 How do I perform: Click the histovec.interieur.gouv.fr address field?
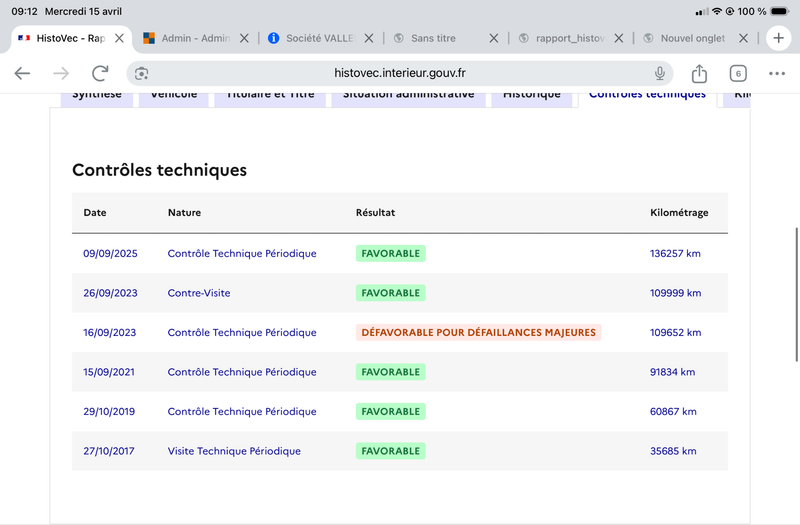pos(399,73)
